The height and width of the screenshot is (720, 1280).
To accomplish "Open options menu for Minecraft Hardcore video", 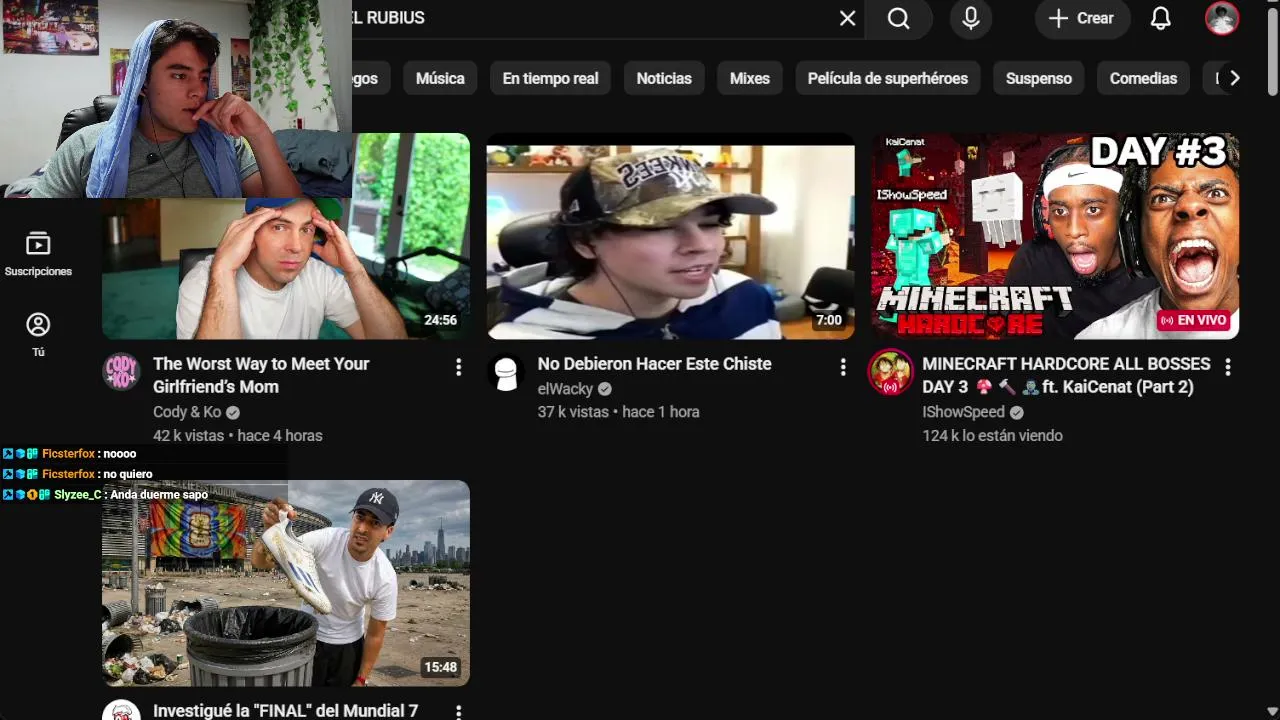I will [1228, 367].
